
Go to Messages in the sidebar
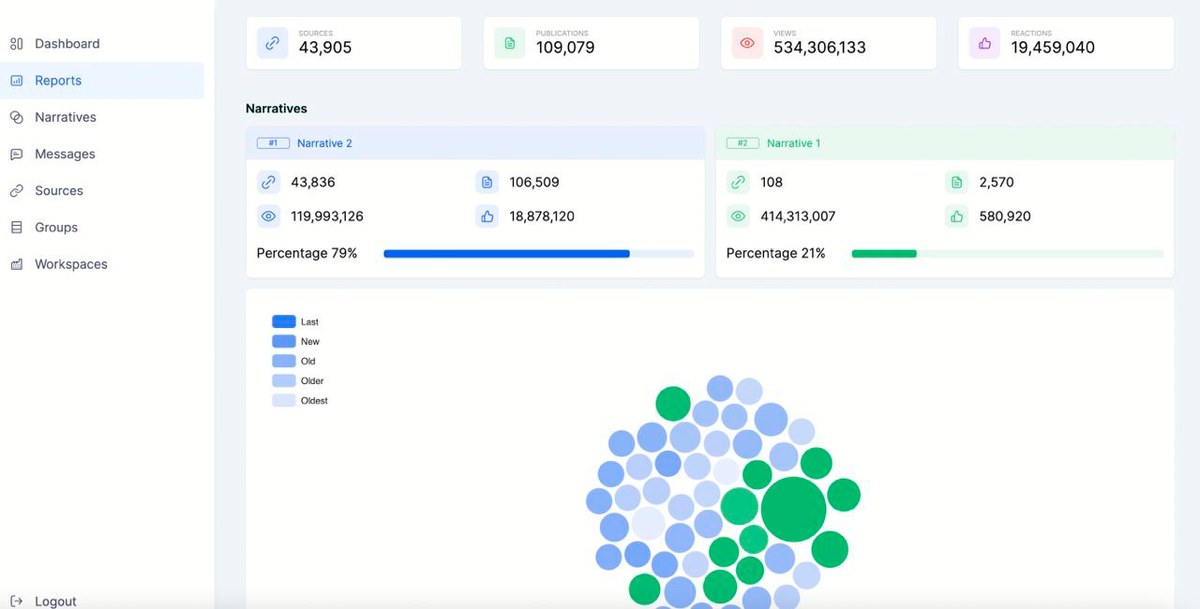[64, 154]
